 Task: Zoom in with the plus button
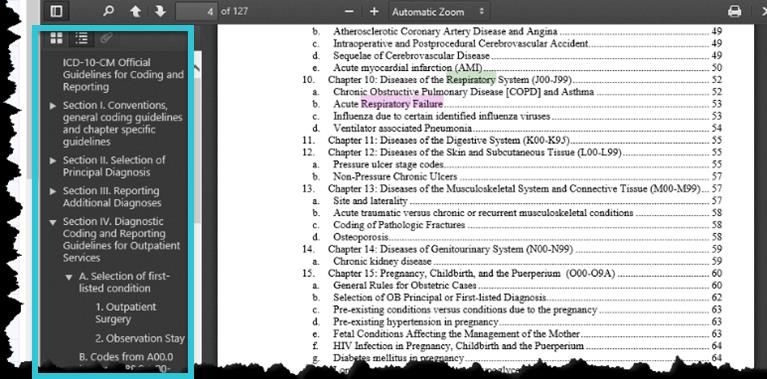(x=374, y=11)
